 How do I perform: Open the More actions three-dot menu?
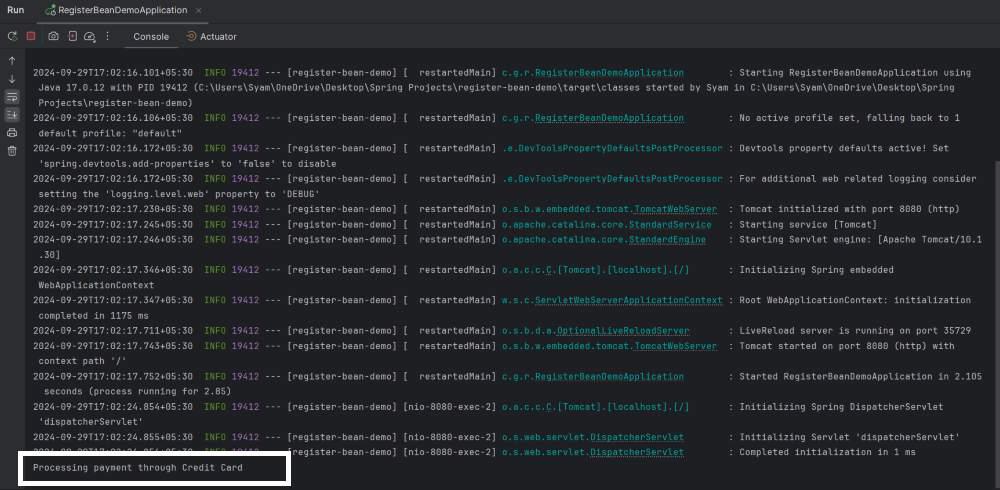point(107,36)
